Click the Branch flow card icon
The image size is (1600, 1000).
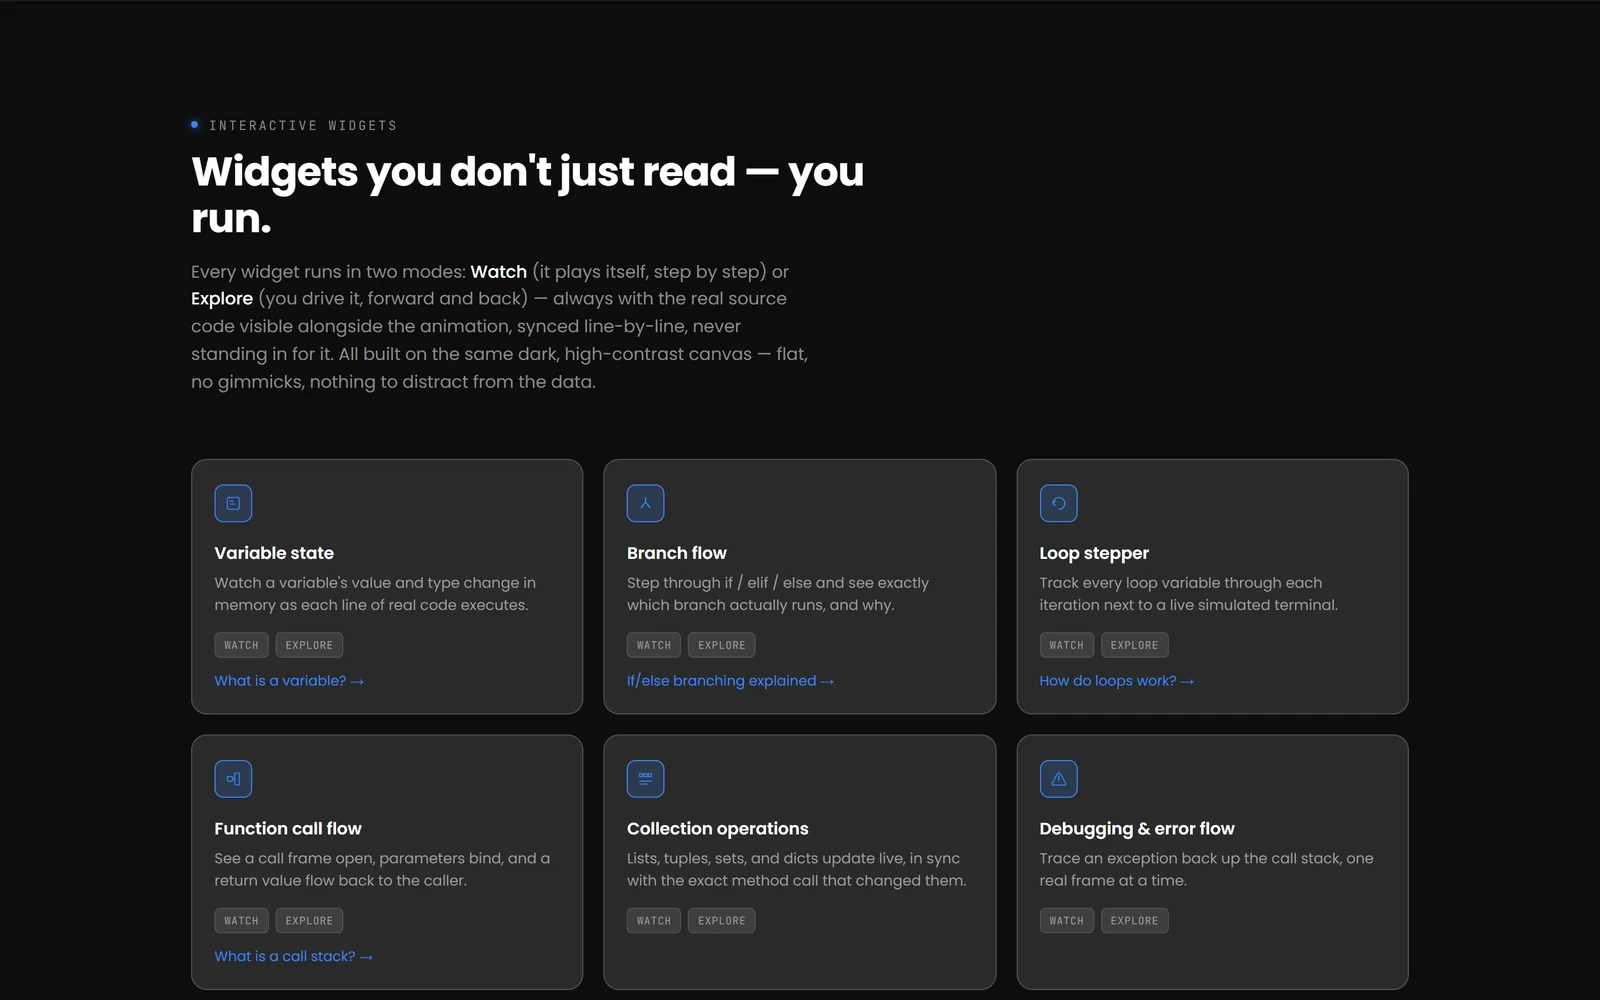645,503
